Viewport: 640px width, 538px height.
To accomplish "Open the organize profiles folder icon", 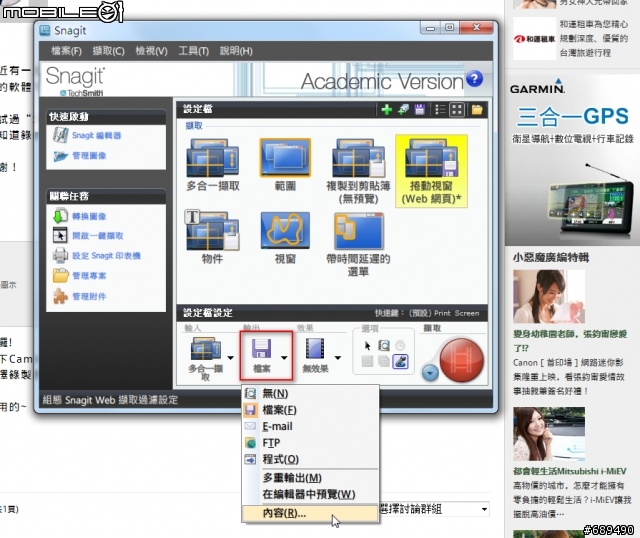I will click(477, 109).
